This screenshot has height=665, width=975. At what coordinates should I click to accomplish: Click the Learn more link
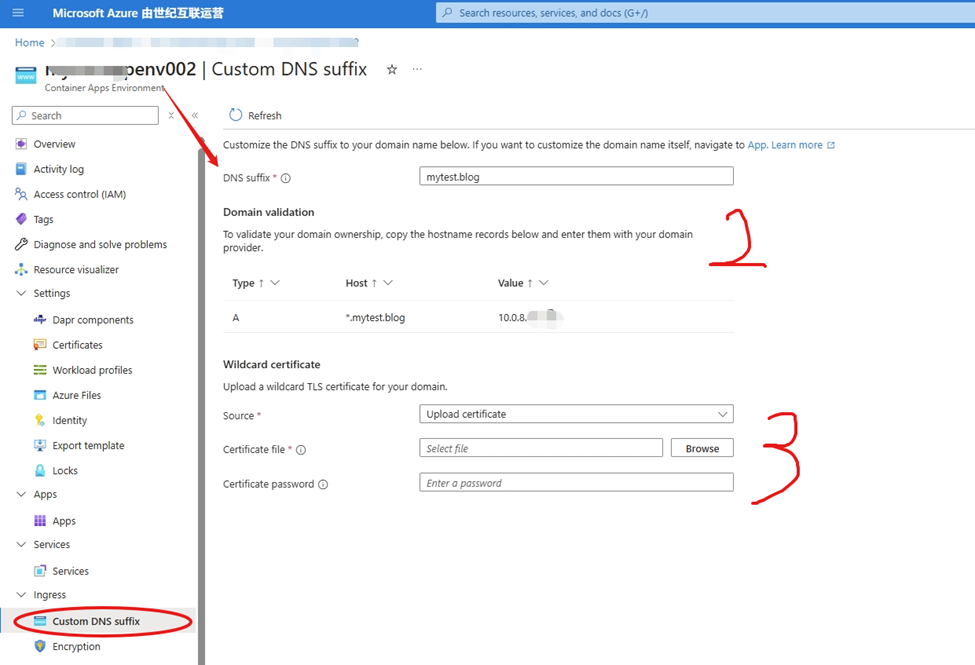coord(797,145)
